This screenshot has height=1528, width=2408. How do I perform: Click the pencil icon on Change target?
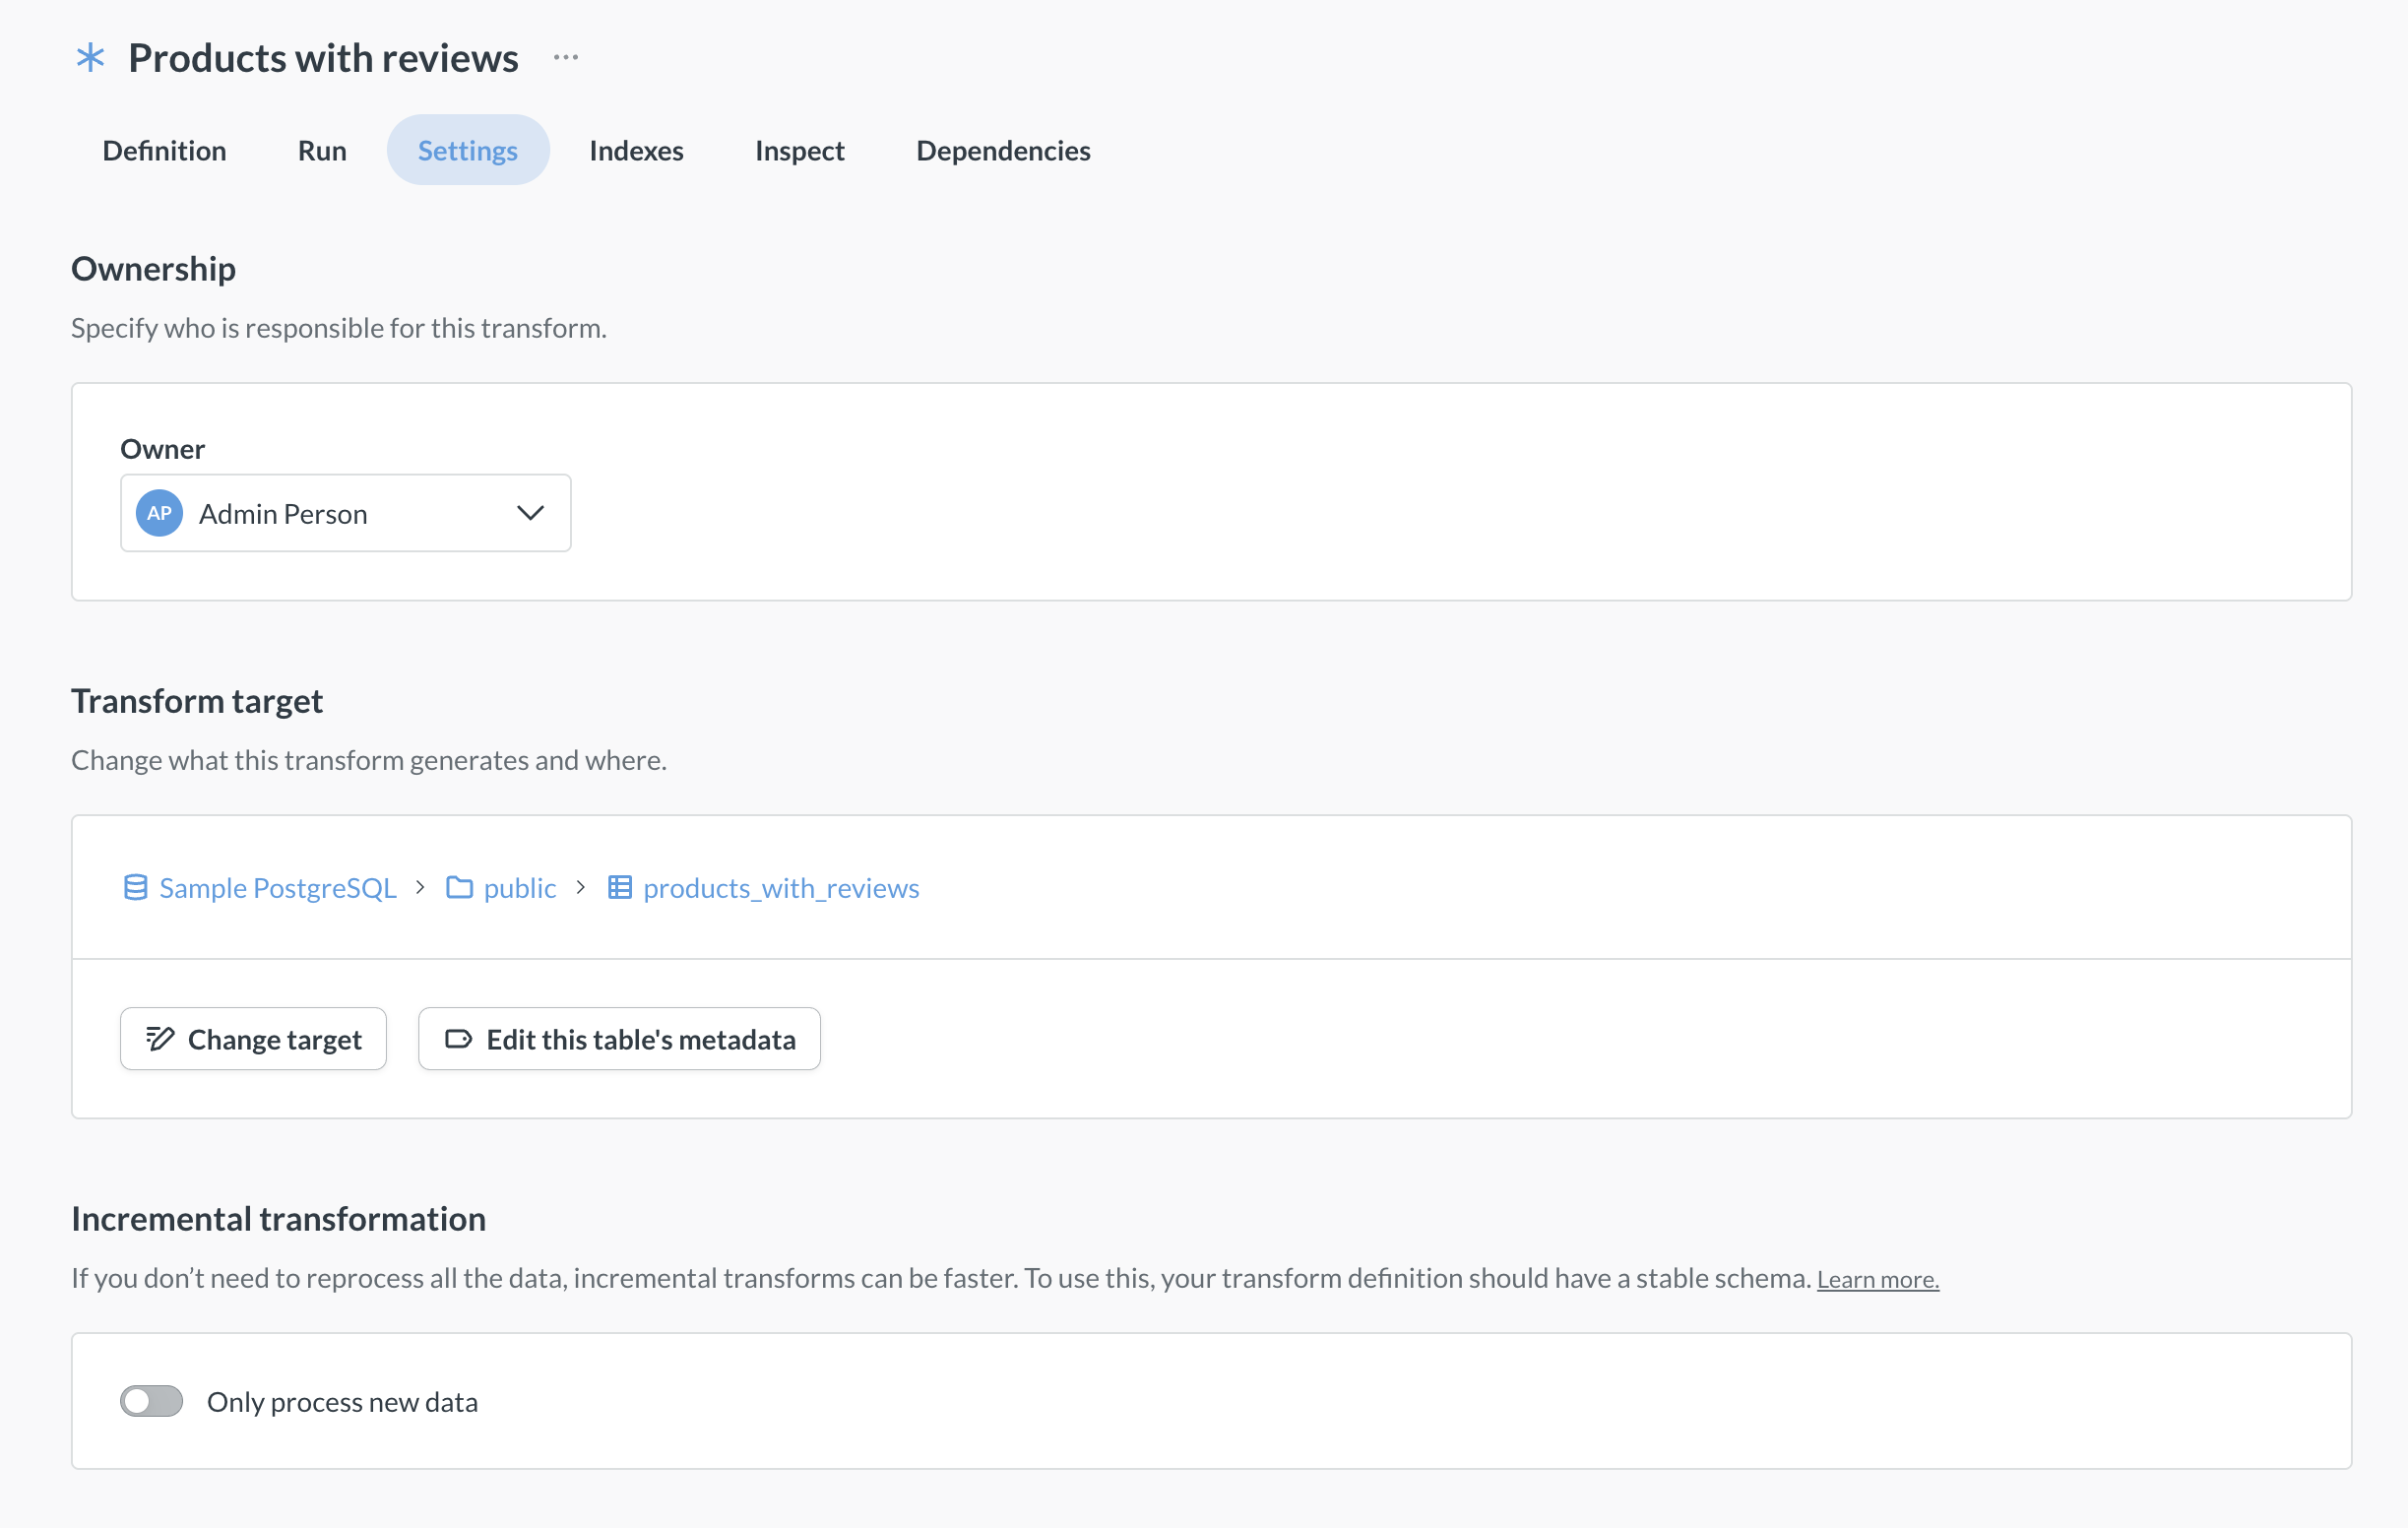160,1039
